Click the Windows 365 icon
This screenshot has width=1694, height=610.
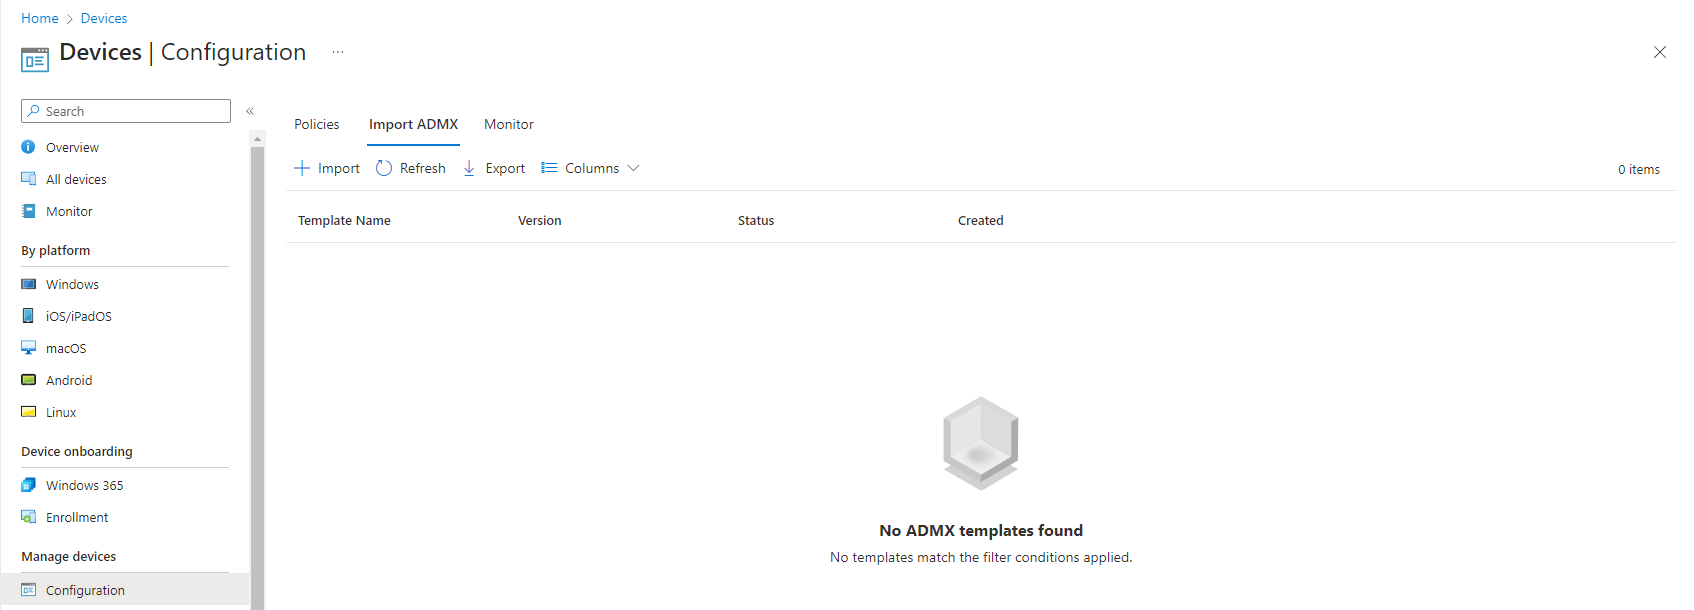(29, 485)
